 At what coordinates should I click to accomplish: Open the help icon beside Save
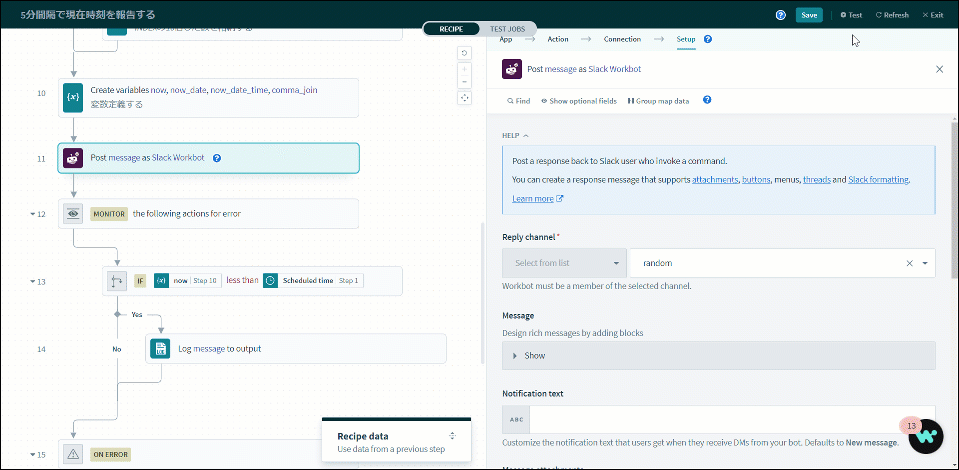pyautogui.click(x=780, y=15)
